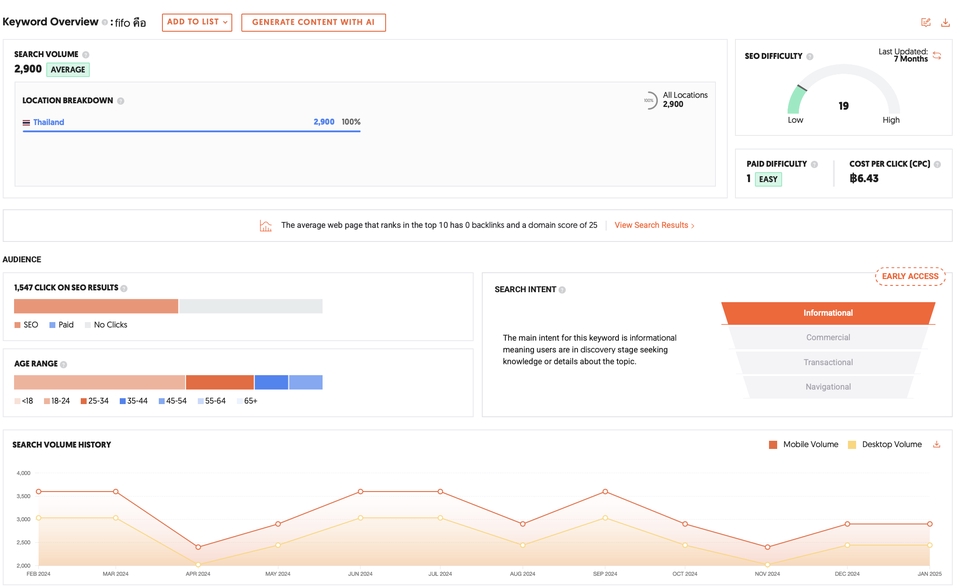Click the info icon beside Search Intent
Screen dimensions: 960x588
[562, 290]
